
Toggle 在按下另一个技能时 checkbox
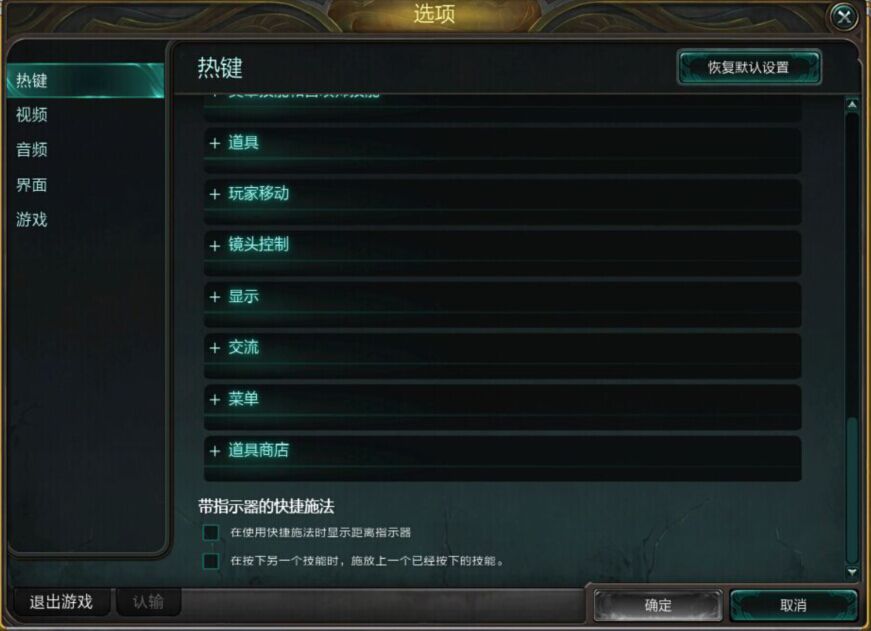pyautogui.click(x=211, y=561)
